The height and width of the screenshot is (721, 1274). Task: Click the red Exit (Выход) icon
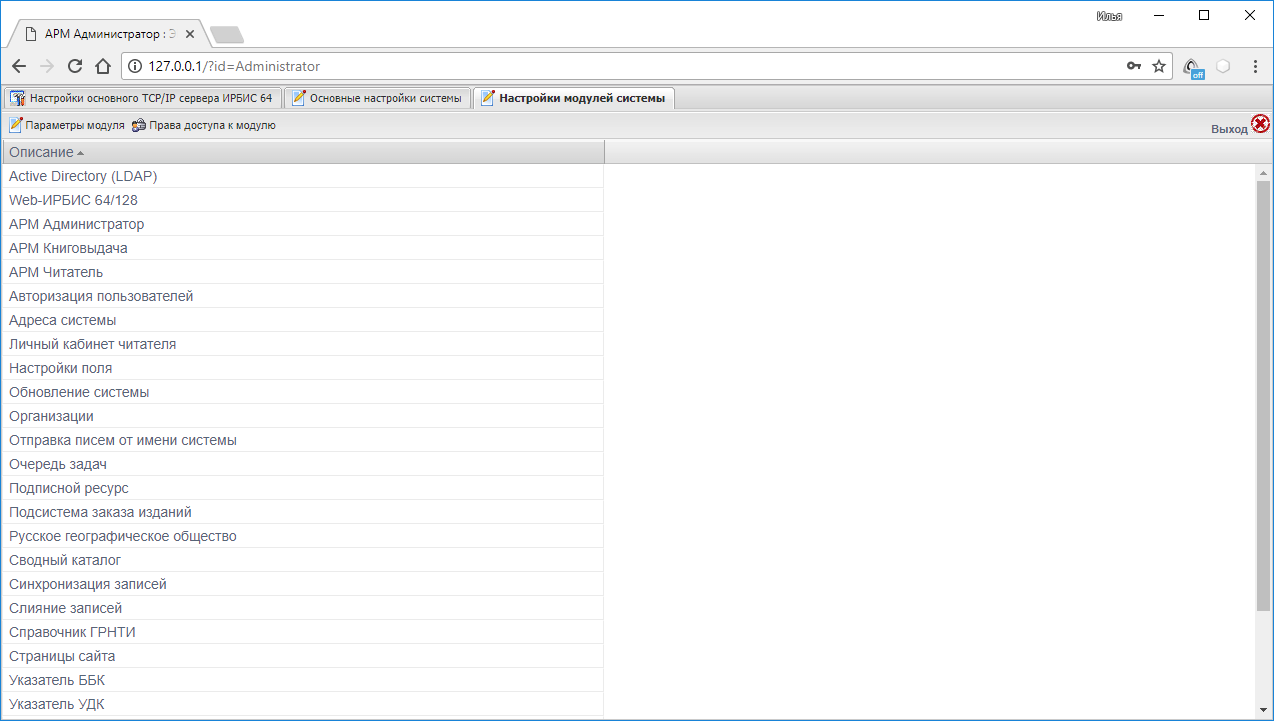pyautogui.click(x=1260, y=125)
